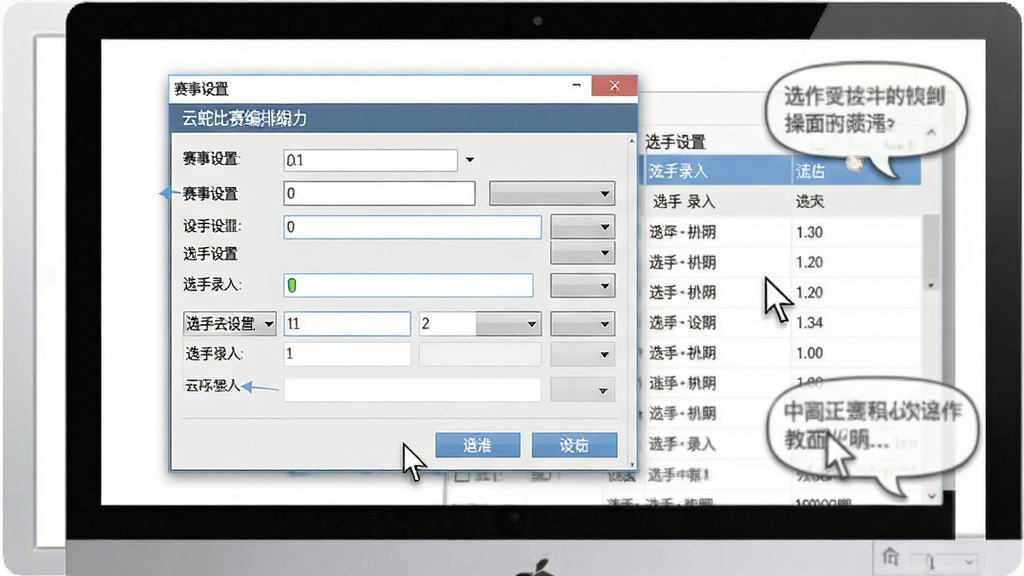
Task: Select the 1.30 cell in the background table
Action: coord(856,232)
